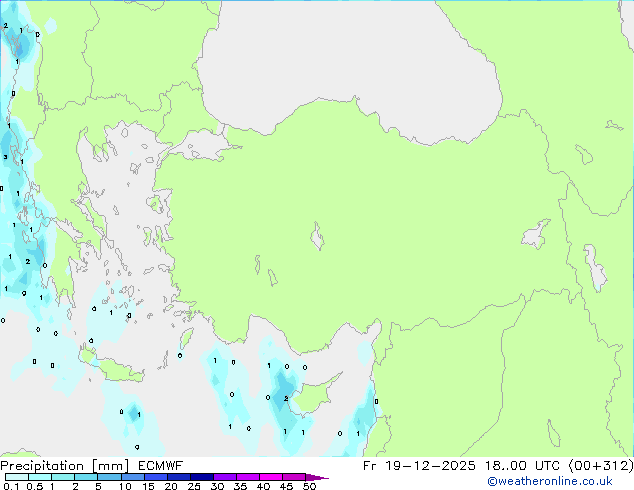Pick the 35–40 mm legend swatch

(x=247, y=477)
